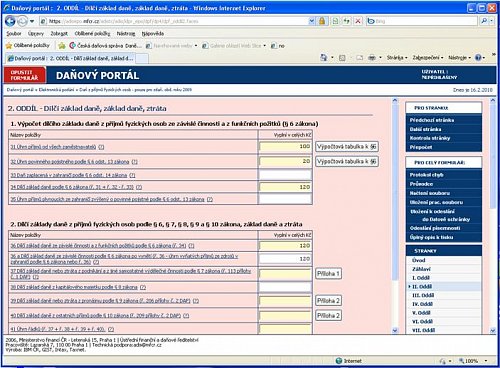Viewport: 500px width, 368px height.
Task: Click the Kontrola stránky sidebar link
Action: (x=430, y=138)
